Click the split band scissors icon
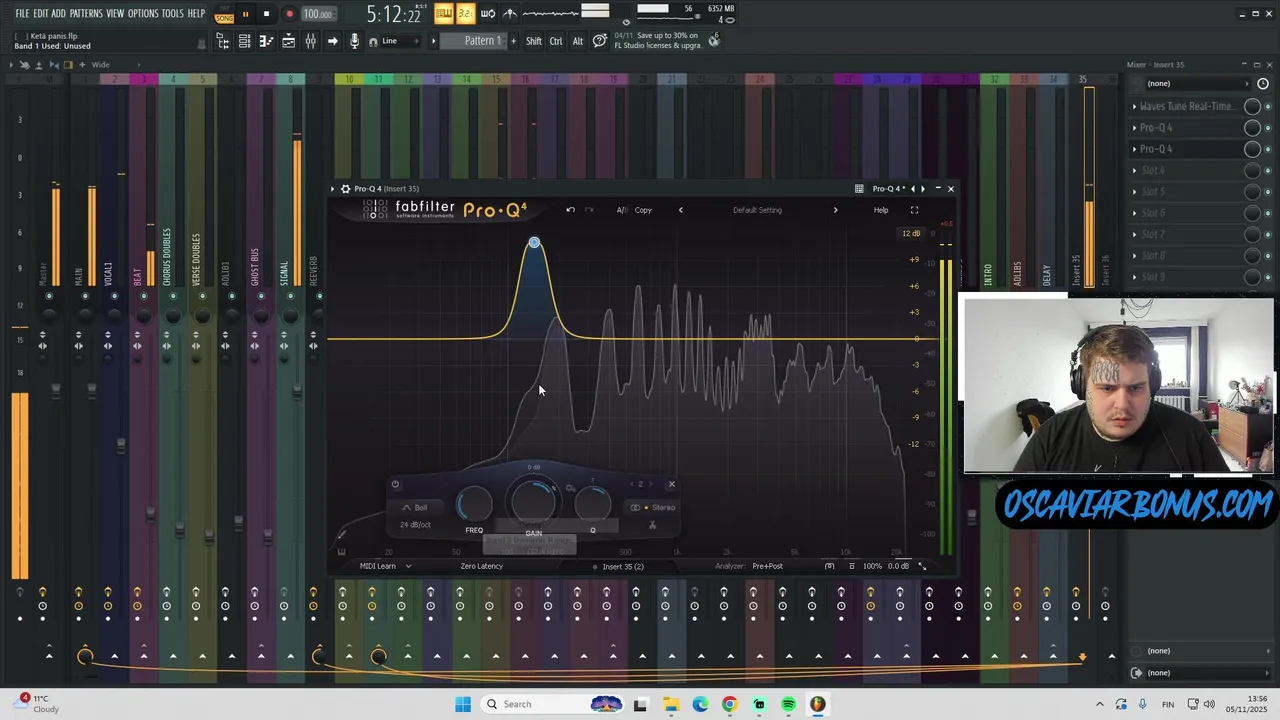Image resolution: width=1280 pixels, height=720 pixels. (652, 526)
